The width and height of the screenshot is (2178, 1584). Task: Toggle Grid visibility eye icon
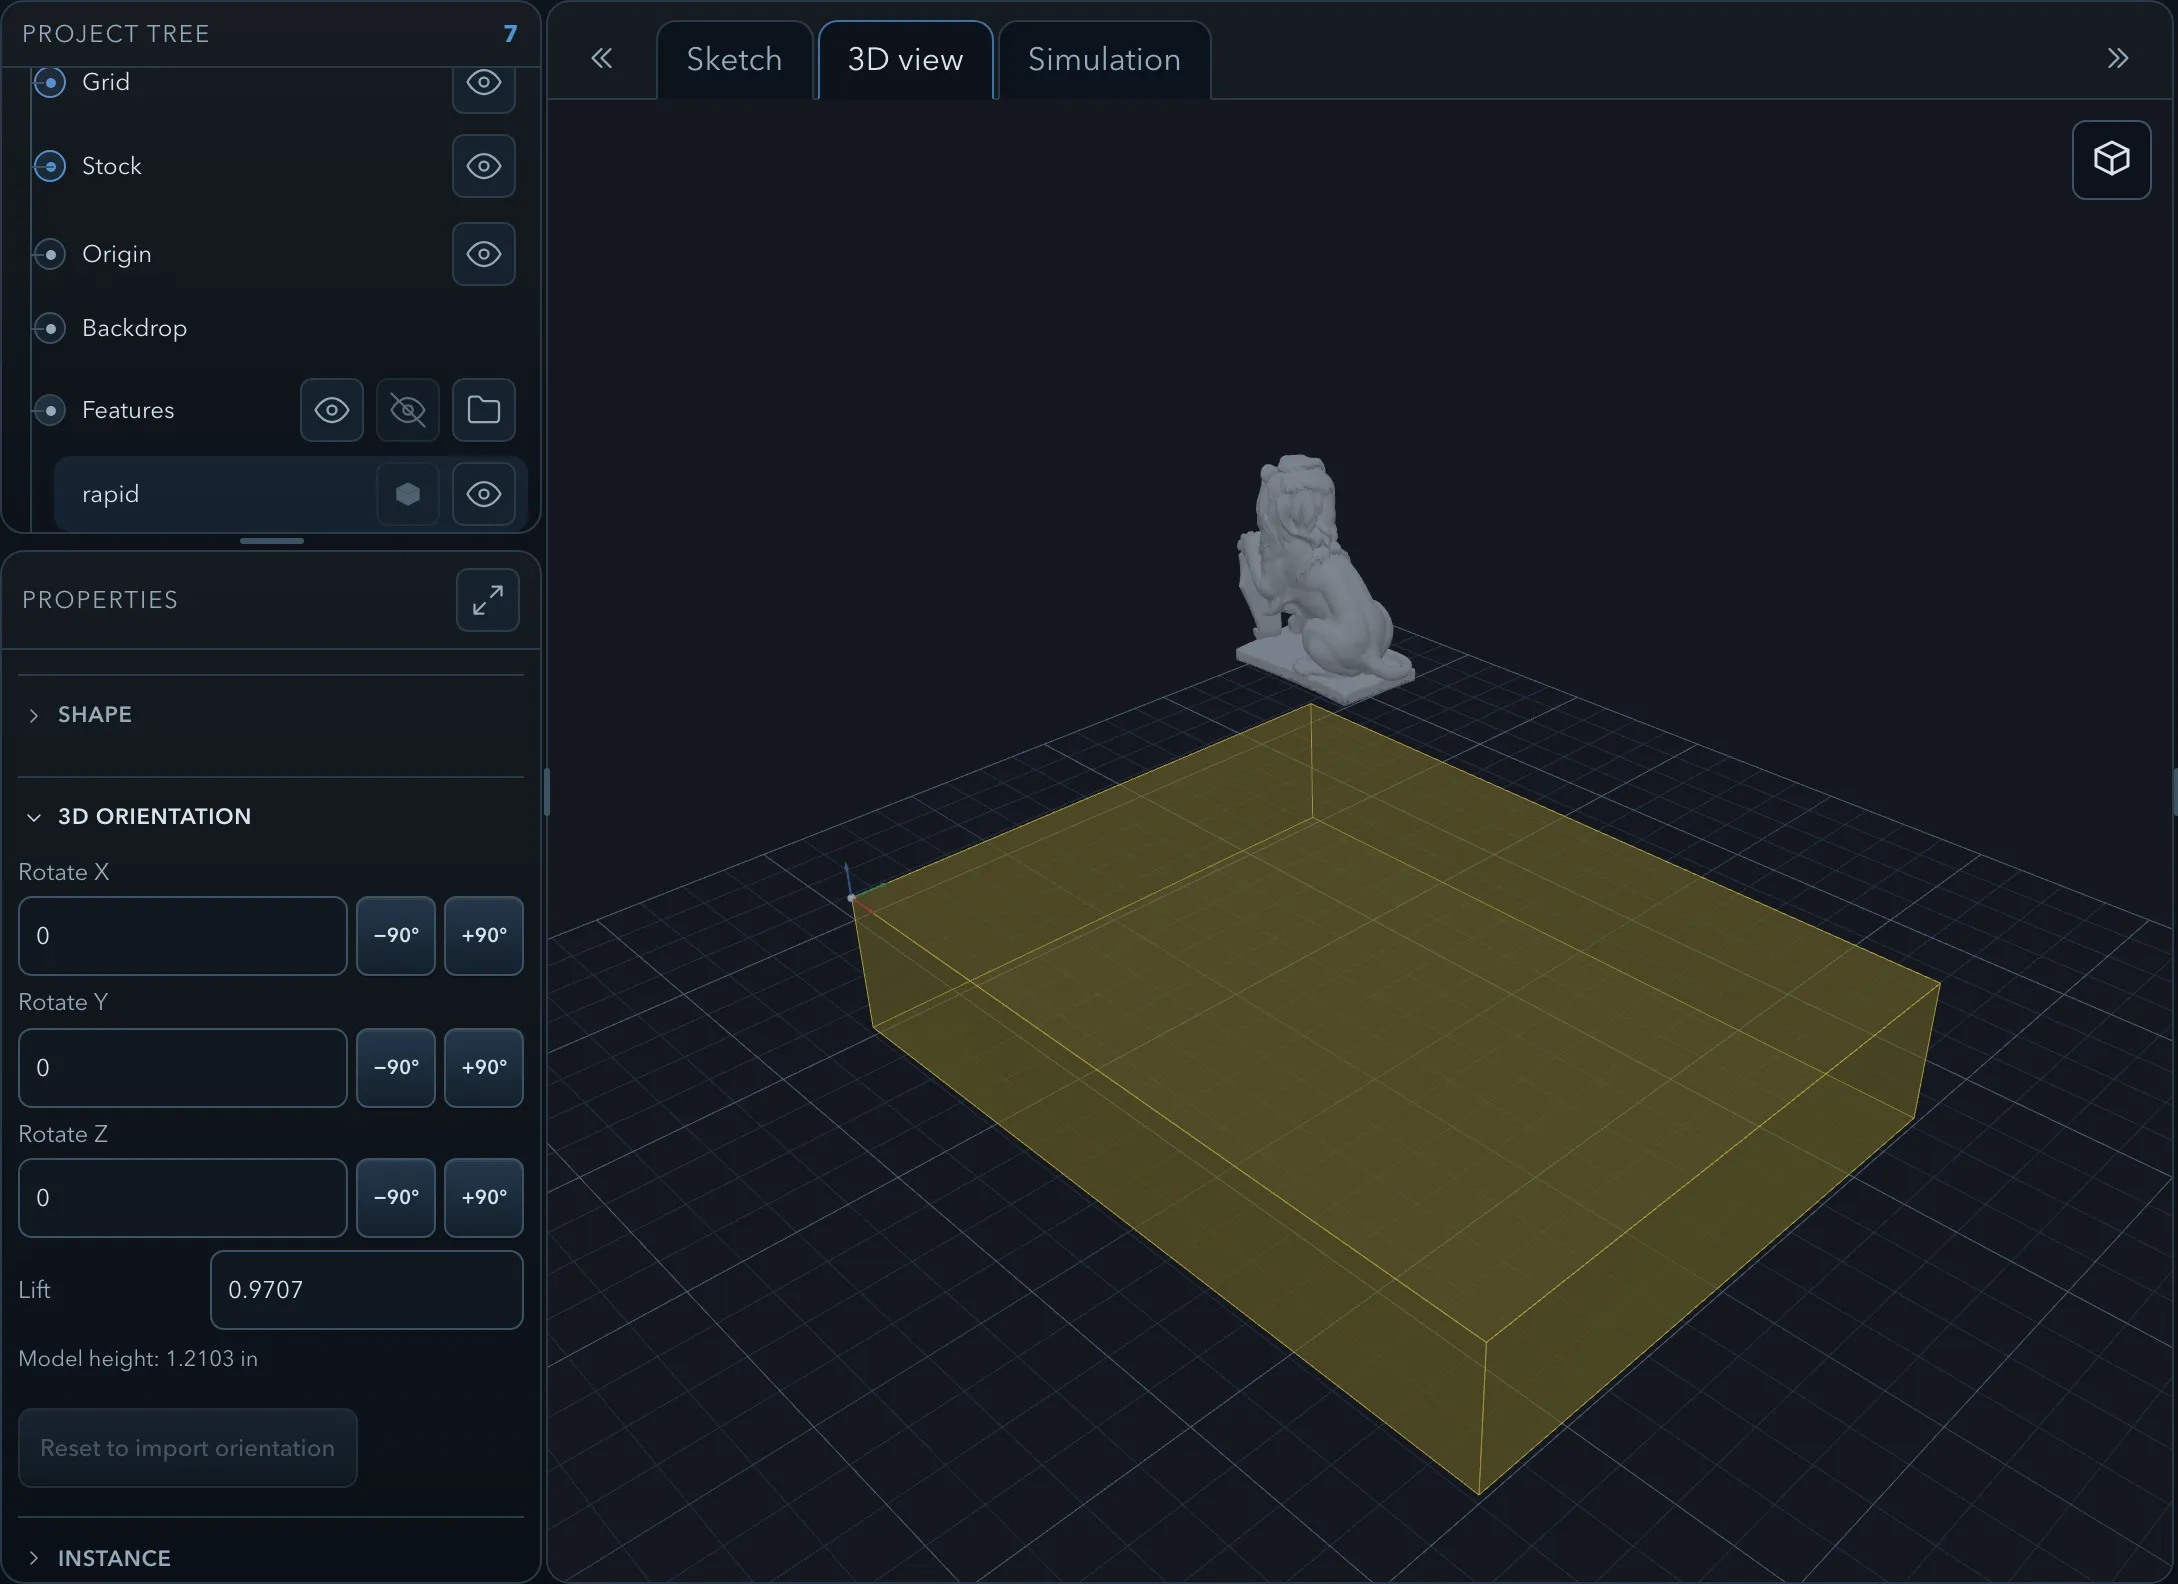click(x=484, y=83)
